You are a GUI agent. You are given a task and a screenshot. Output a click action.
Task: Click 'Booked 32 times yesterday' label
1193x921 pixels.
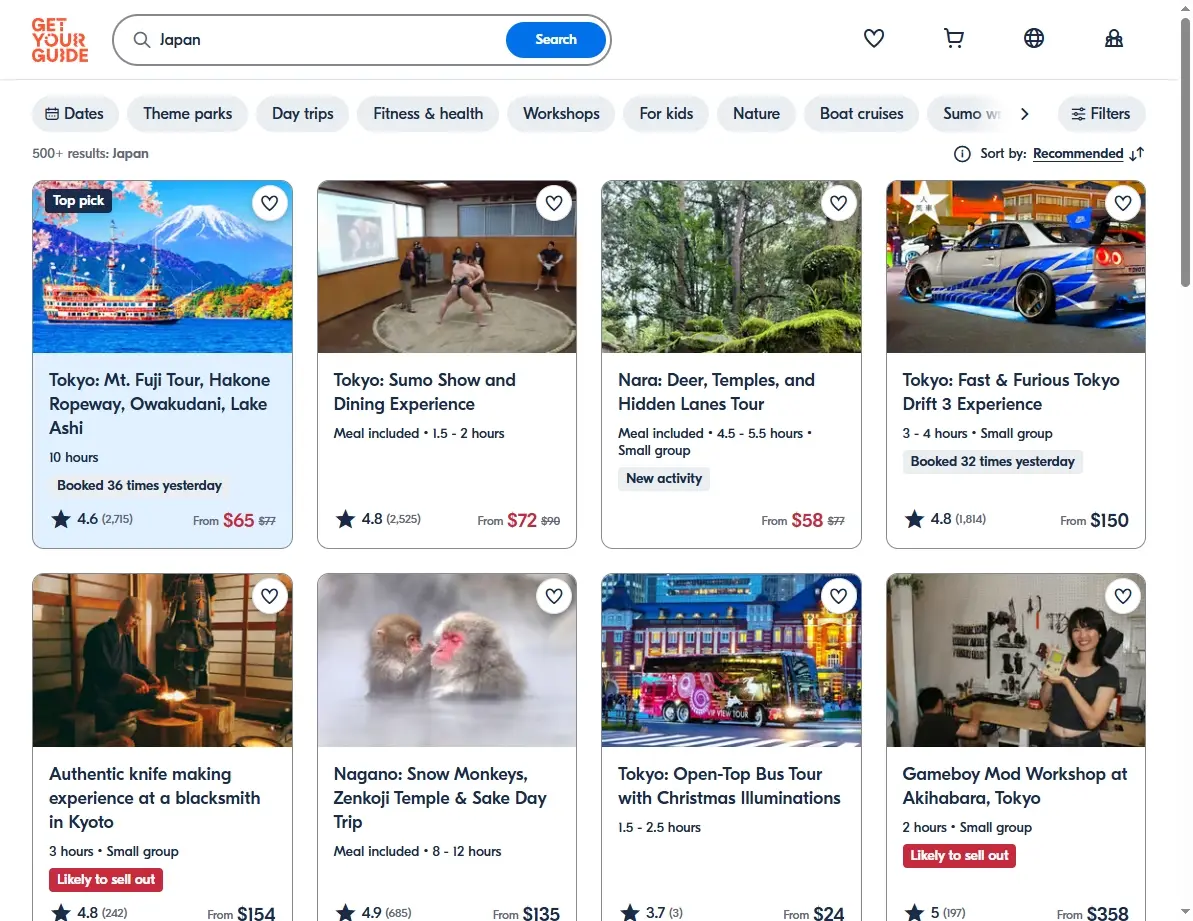[x=992, y=462]
